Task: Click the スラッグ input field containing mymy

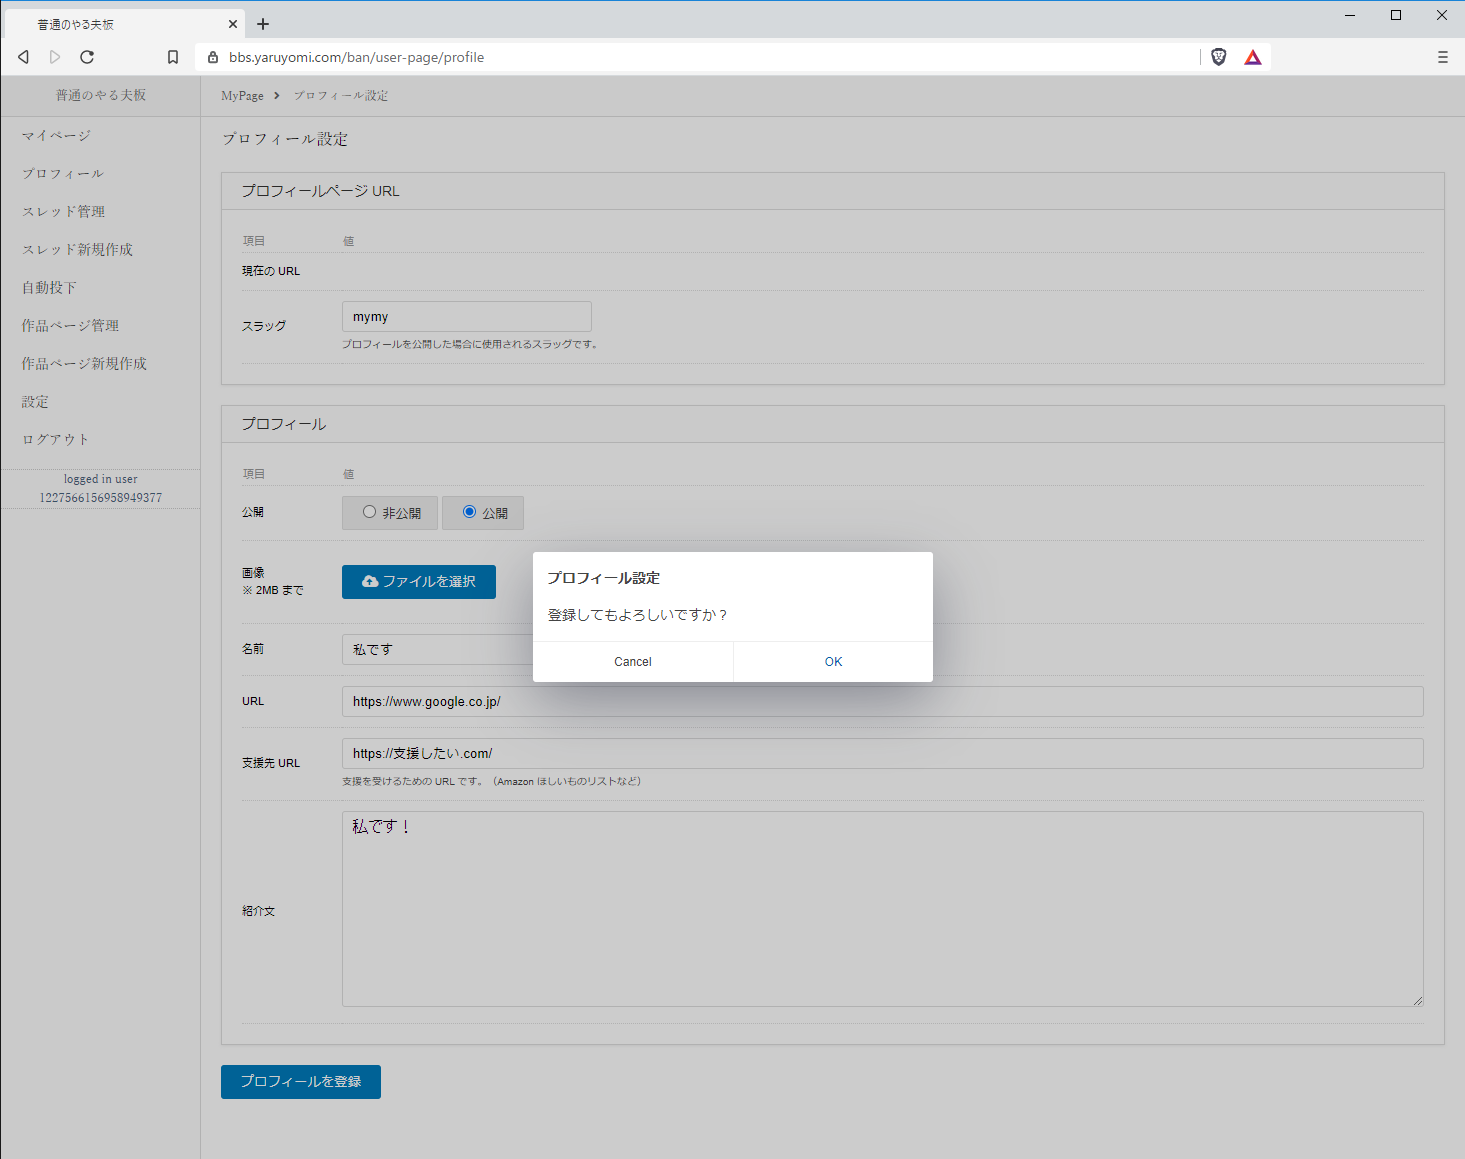Action: point(466,316)
